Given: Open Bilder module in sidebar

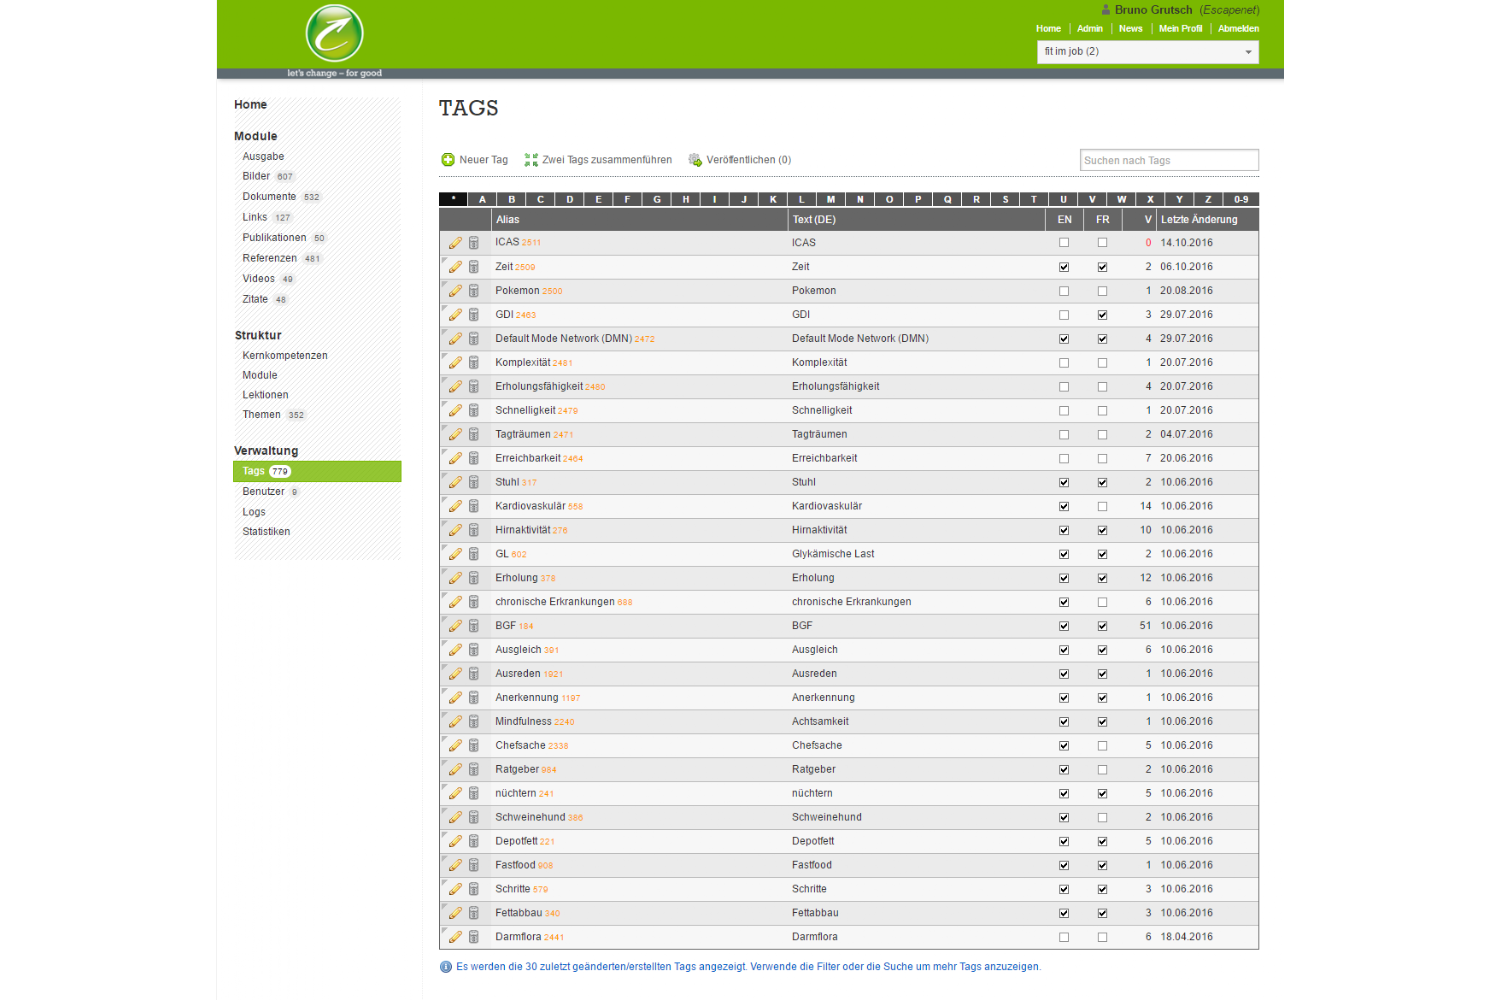Looking at the screenshot, I should (x=256, y=176).
